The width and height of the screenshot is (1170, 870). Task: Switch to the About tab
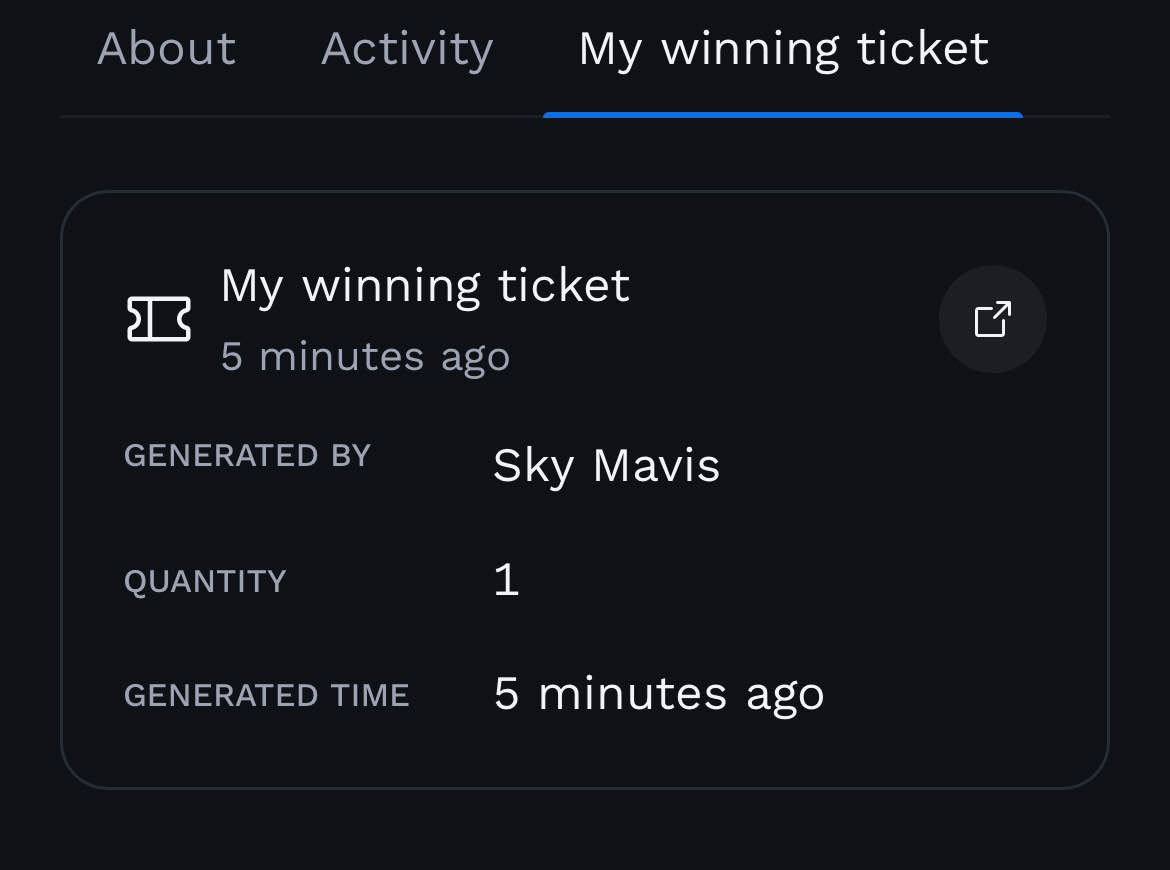pyautogui.click(x=166, y=49)
